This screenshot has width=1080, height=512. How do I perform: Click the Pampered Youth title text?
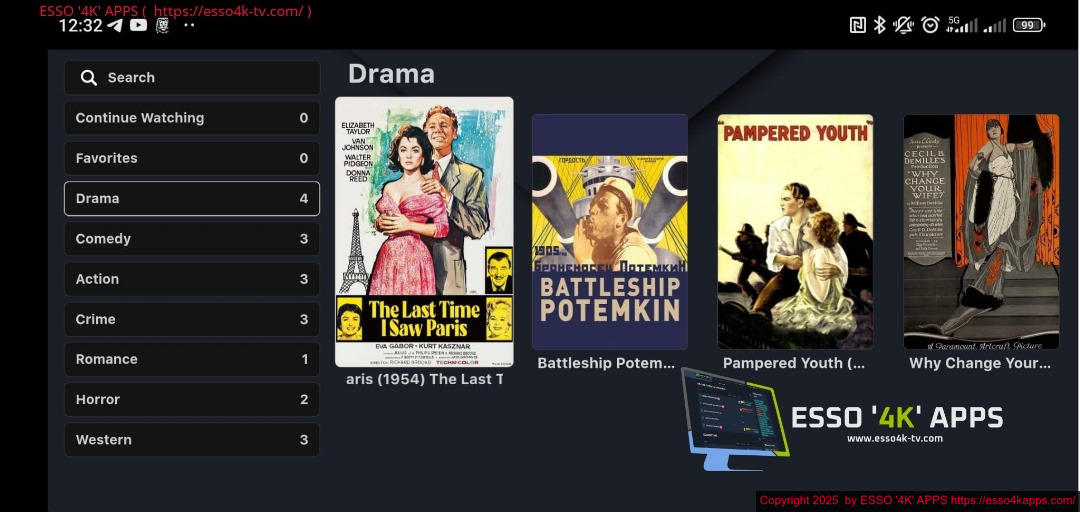tap(792, 363)
